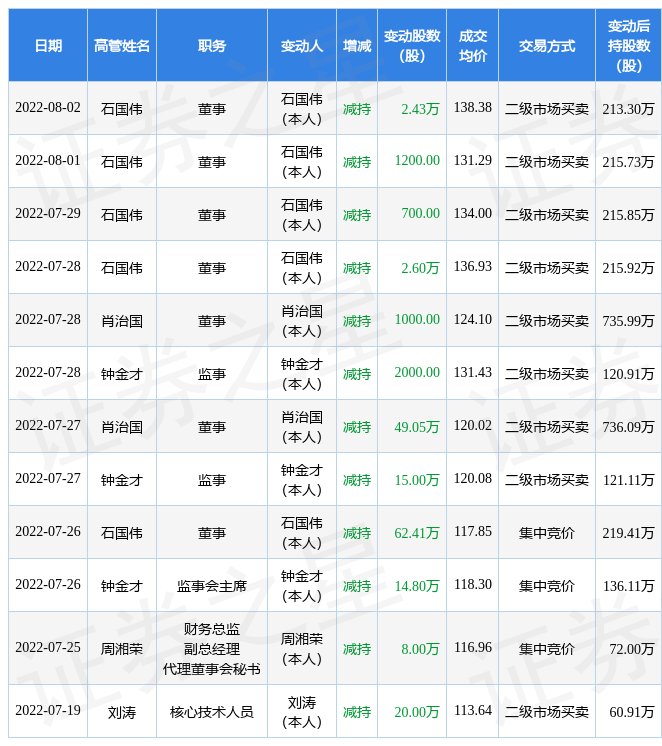662x746 pixels.
Task: Click the 变动后持股数(股) column header
Action: click(629, 46)
